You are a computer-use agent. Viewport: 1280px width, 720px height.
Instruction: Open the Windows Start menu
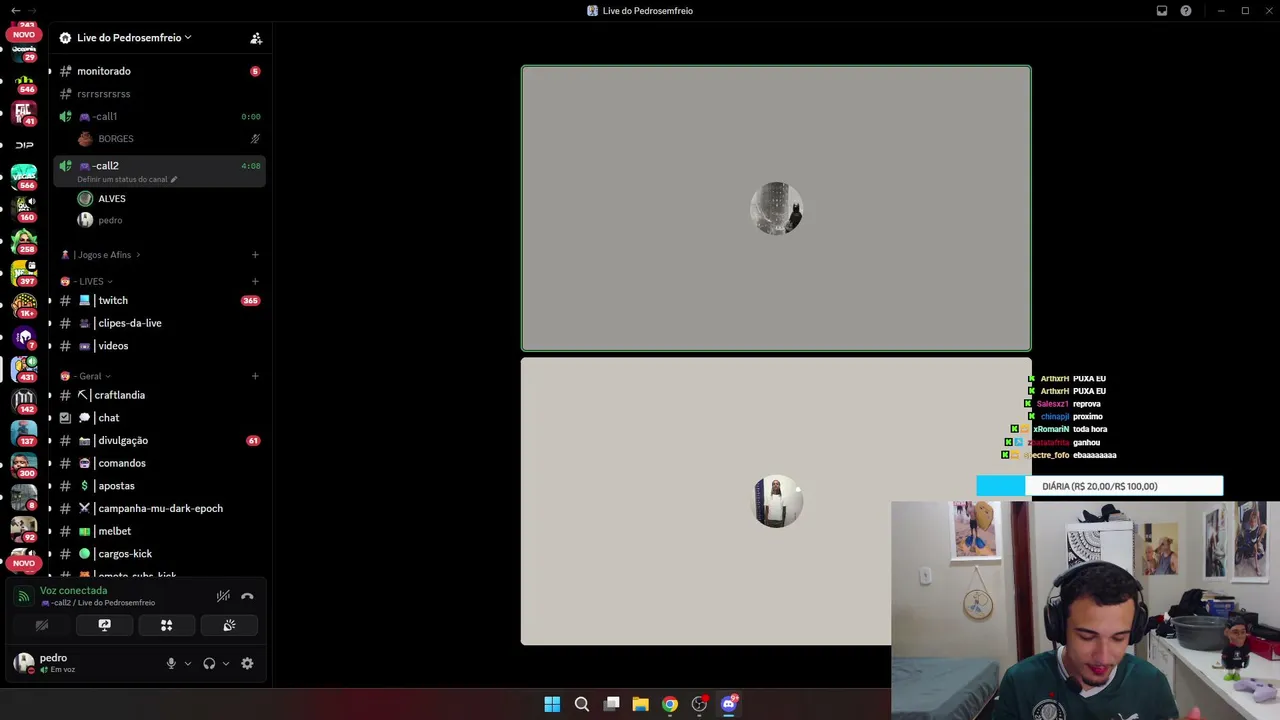[x=552, y=704]
